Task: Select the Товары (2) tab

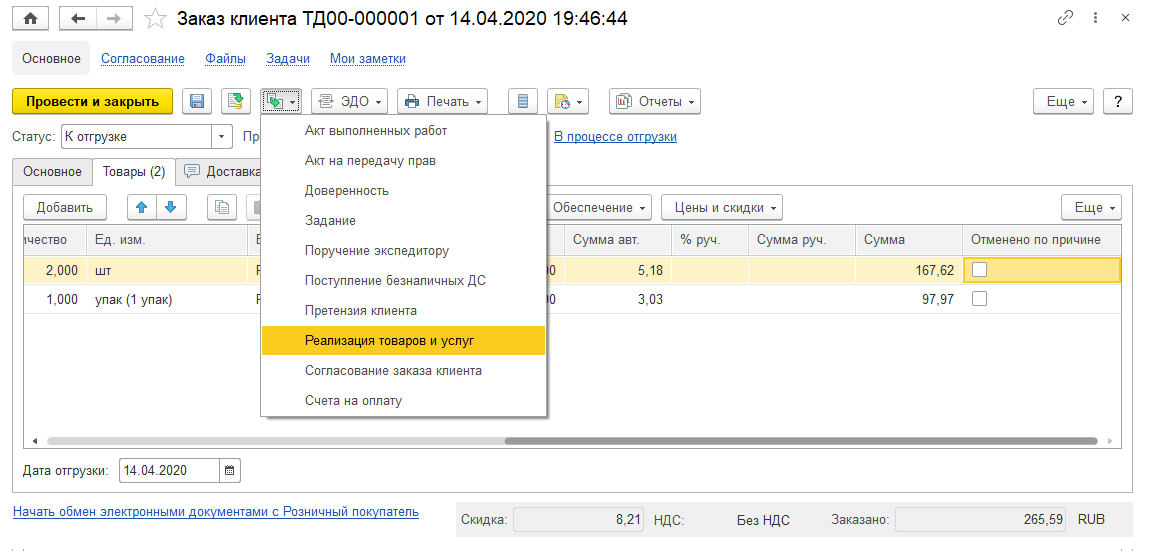Action: 134,172
